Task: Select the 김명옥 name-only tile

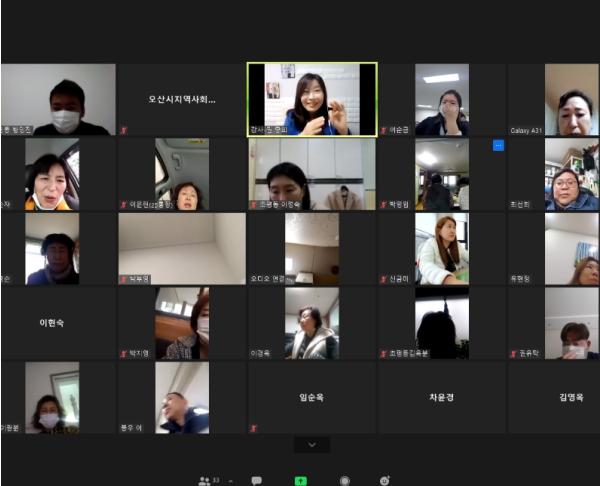Action: [x=554, y=398]
